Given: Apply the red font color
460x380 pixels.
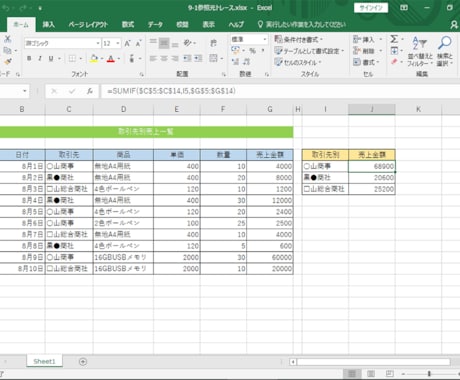Looking at the screenshot, I should click(x=111, y=59).
